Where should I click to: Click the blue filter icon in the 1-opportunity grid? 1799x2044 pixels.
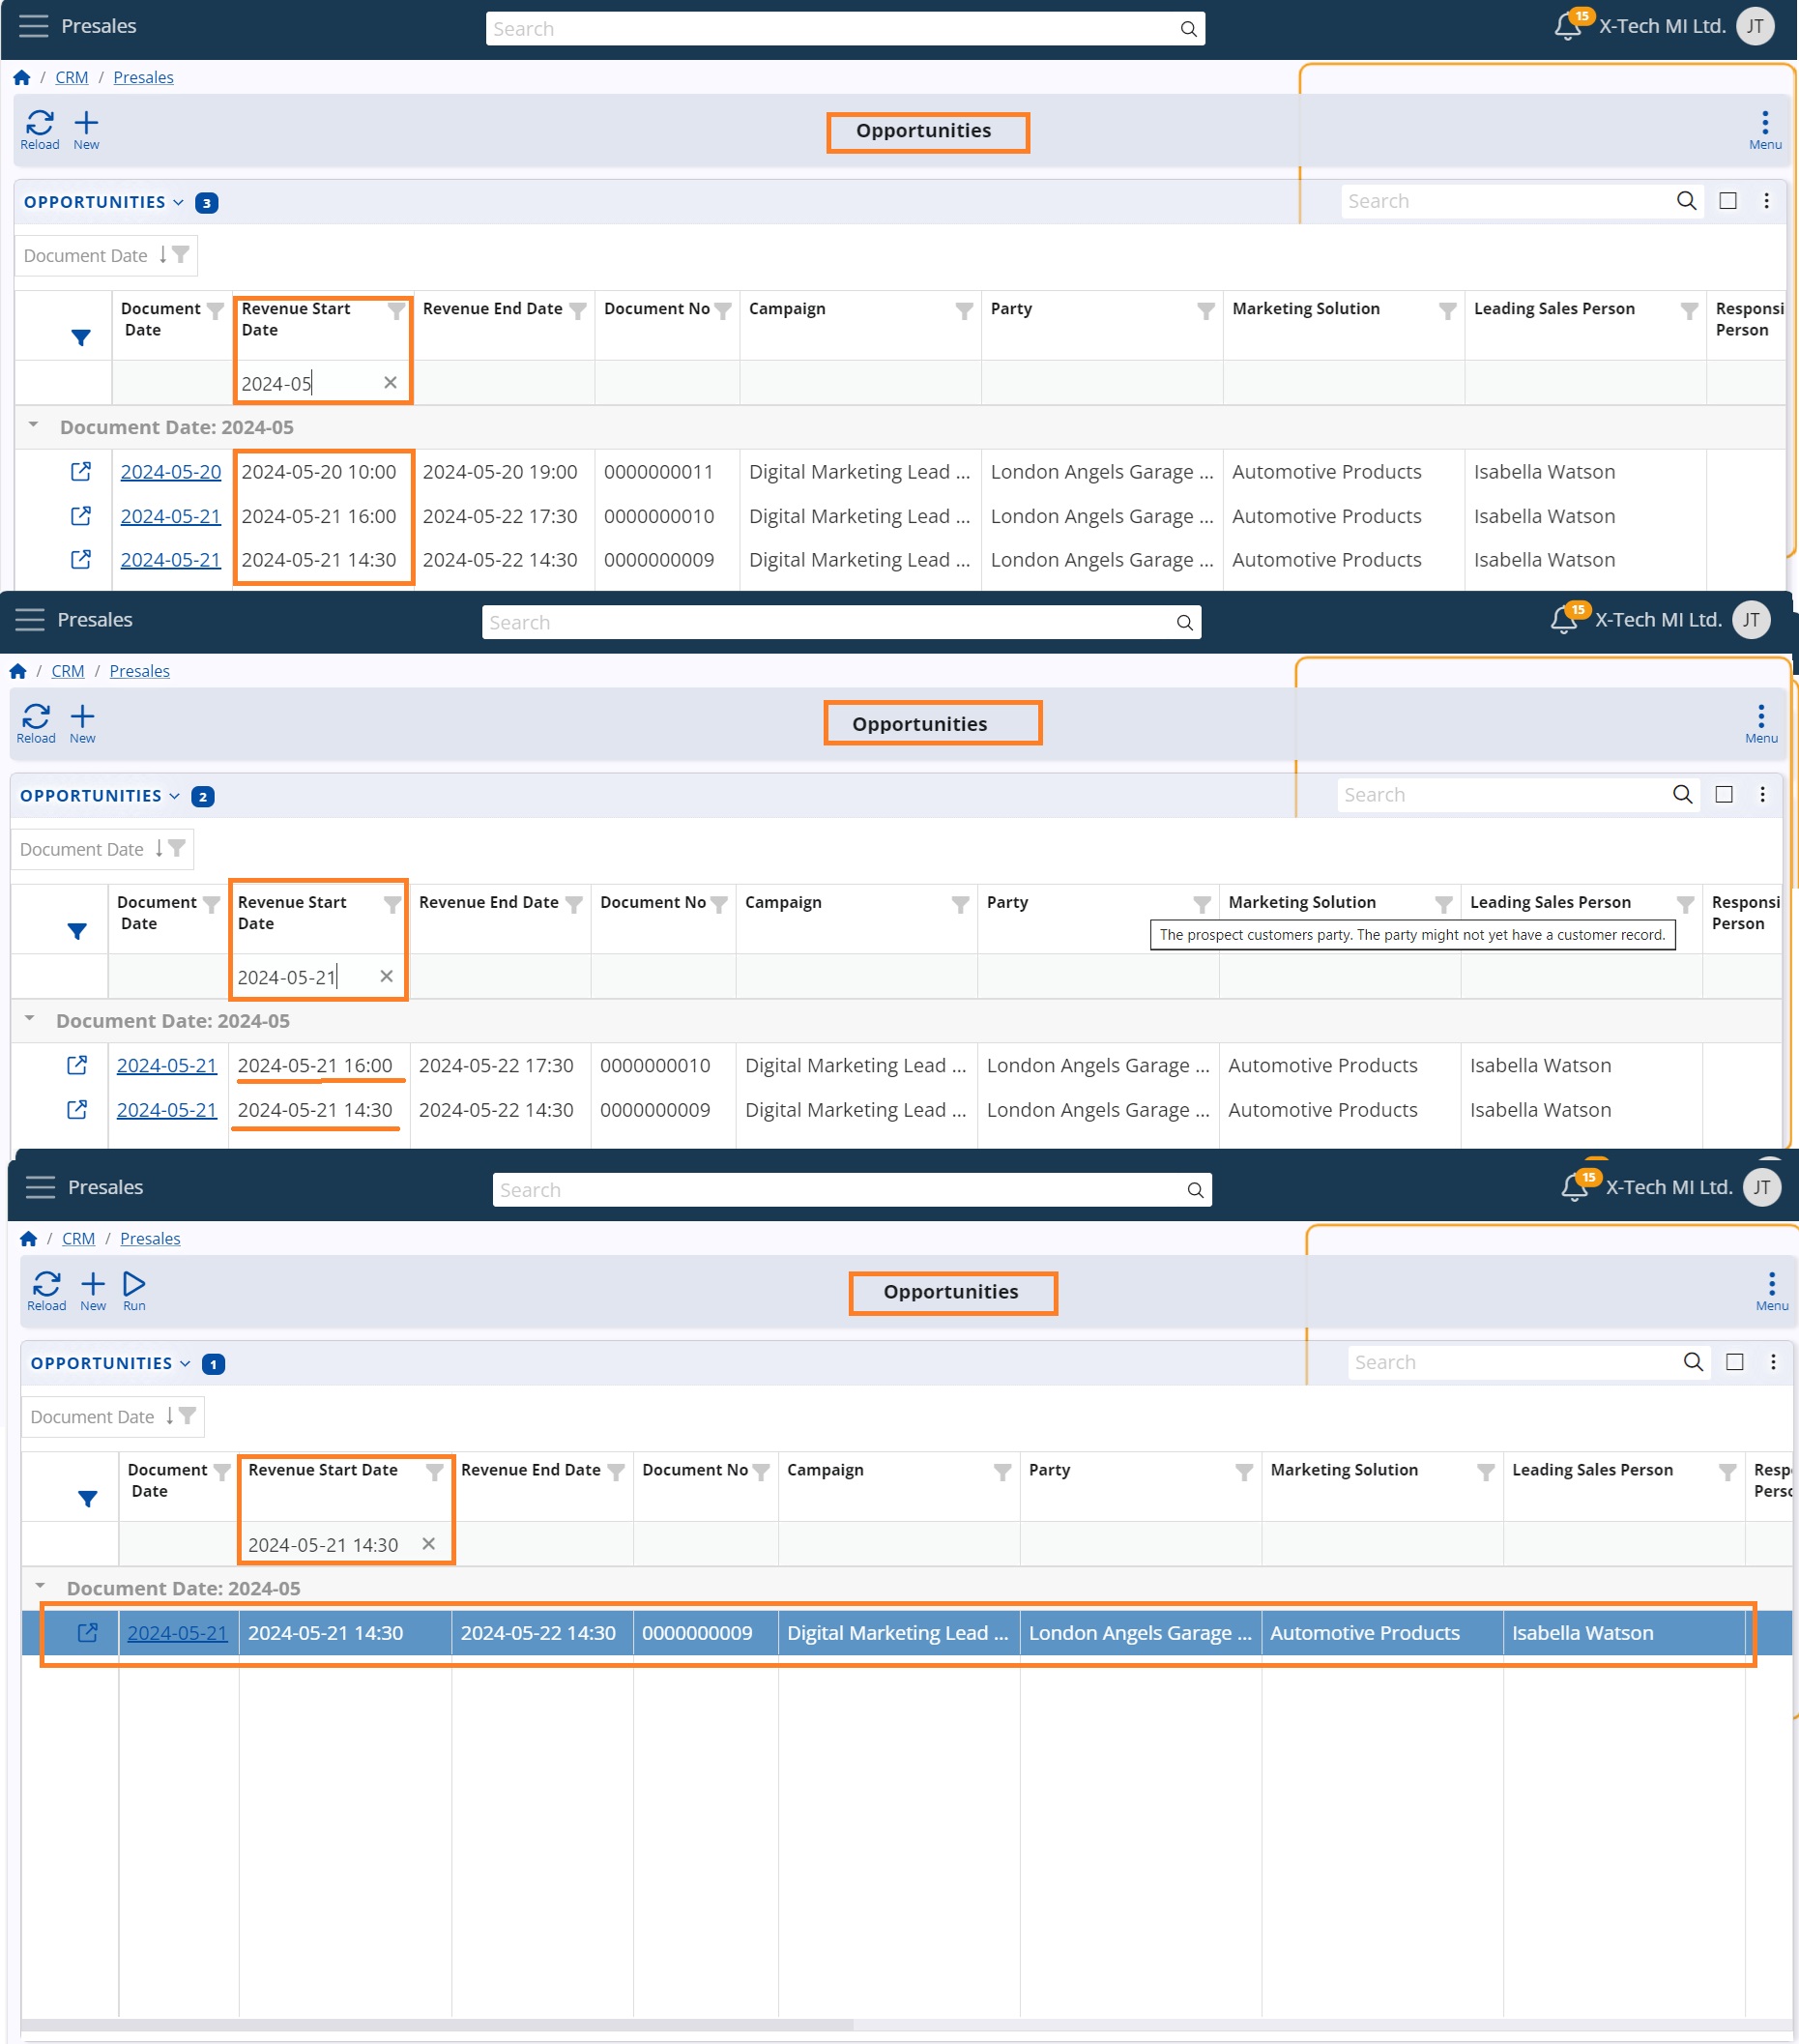tap(88, 1499)
